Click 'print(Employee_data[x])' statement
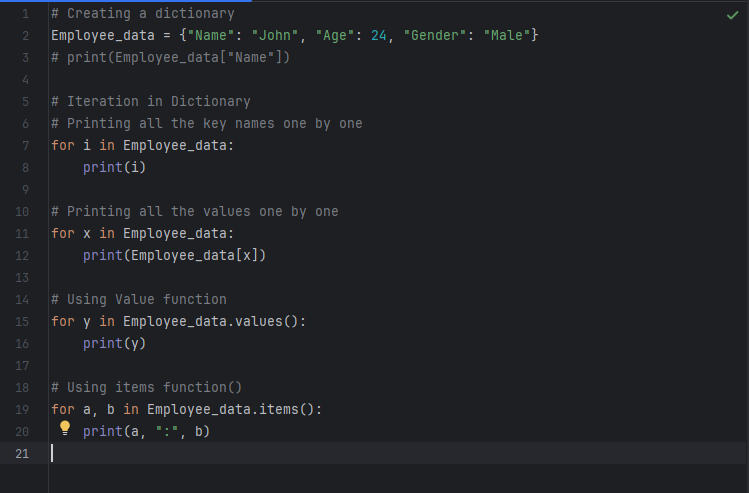 [x=174, y=255]
